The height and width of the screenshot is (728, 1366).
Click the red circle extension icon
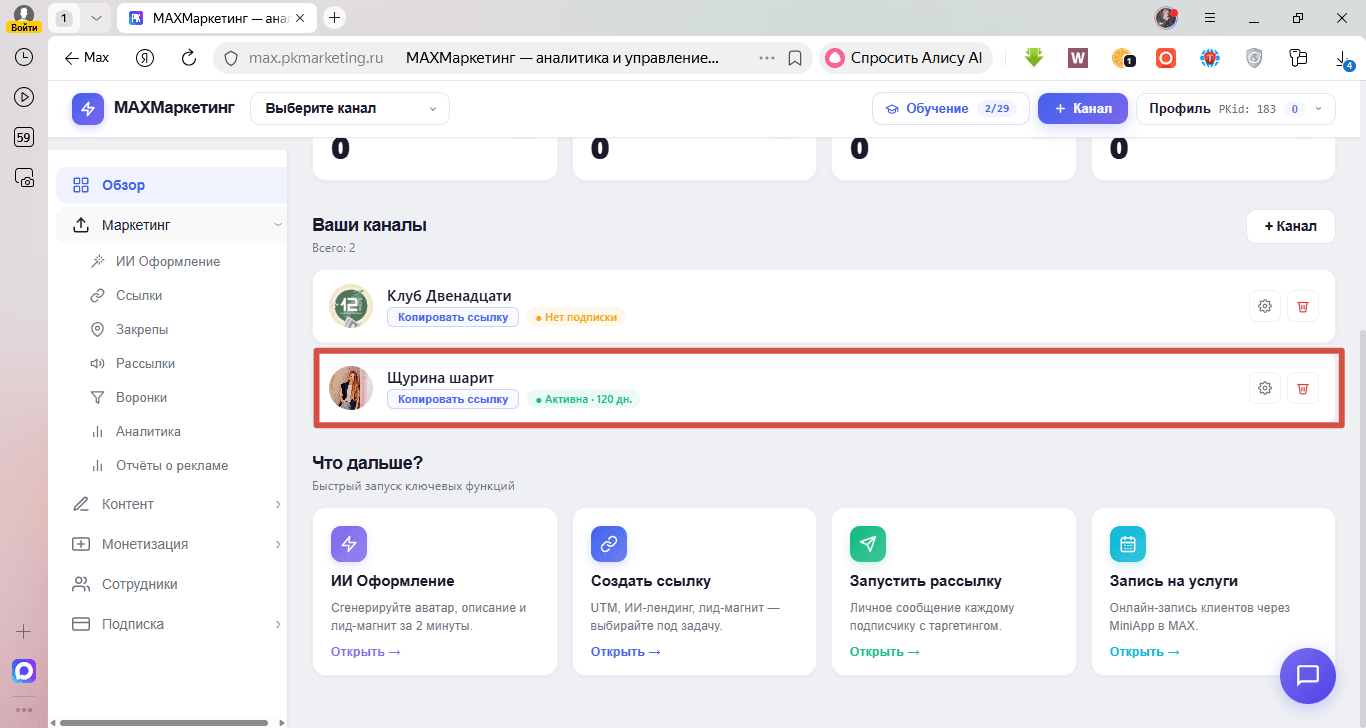coord(1166,58)
